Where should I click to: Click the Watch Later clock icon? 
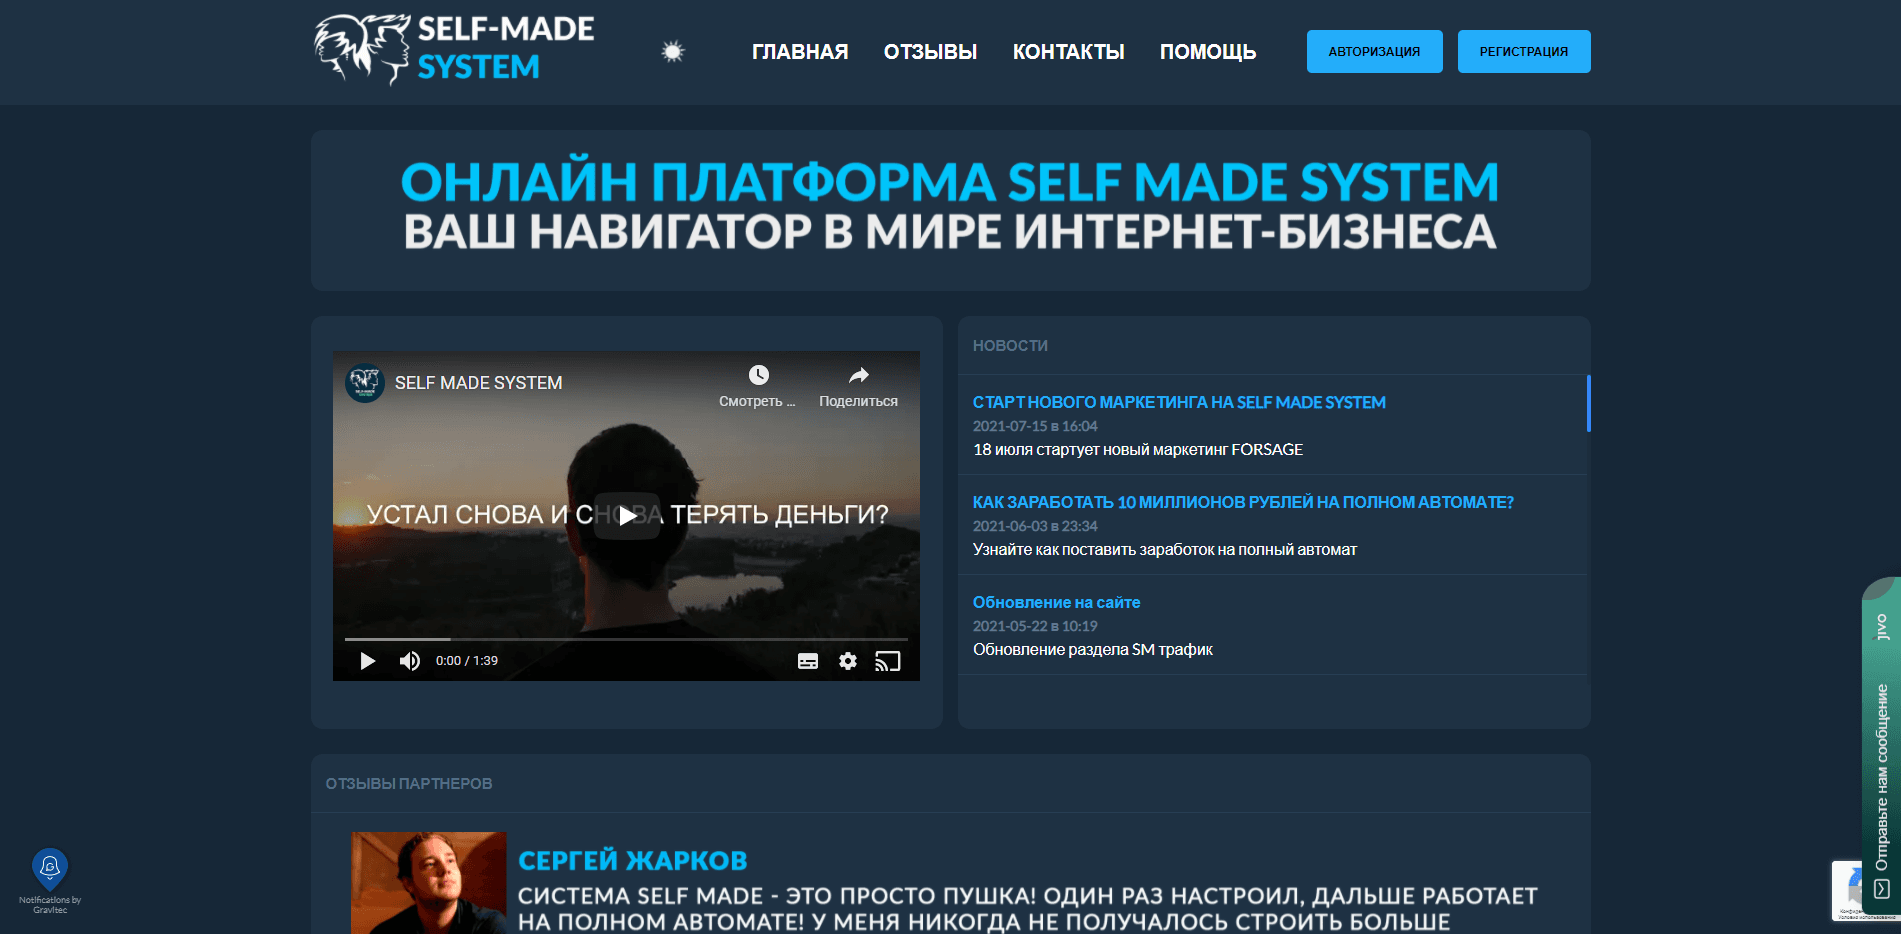tap(758, 375)
